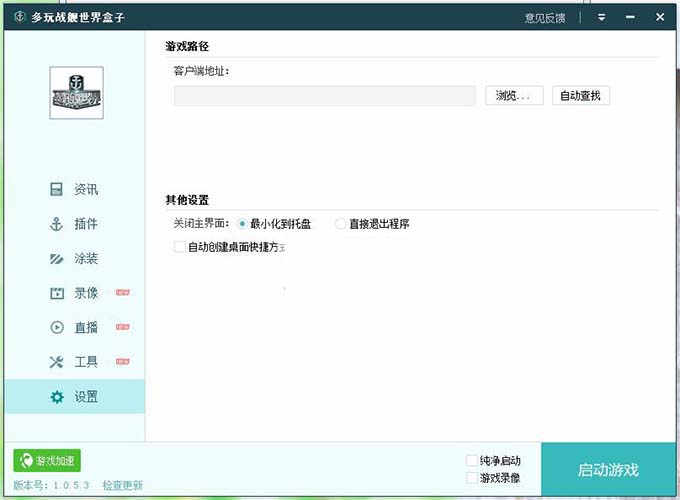
Task: Toggle the 纯净启动 checkbox
Action: click(x=472, y=460)
